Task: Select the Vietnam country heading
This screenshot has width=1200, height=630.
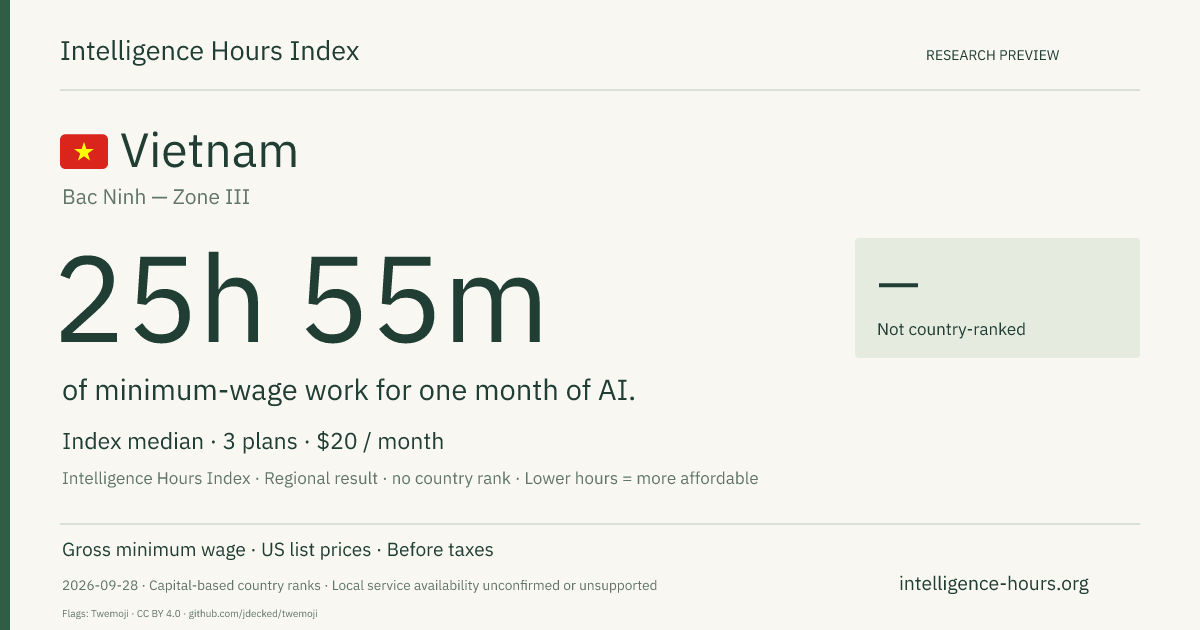Action: pos(209,151)
